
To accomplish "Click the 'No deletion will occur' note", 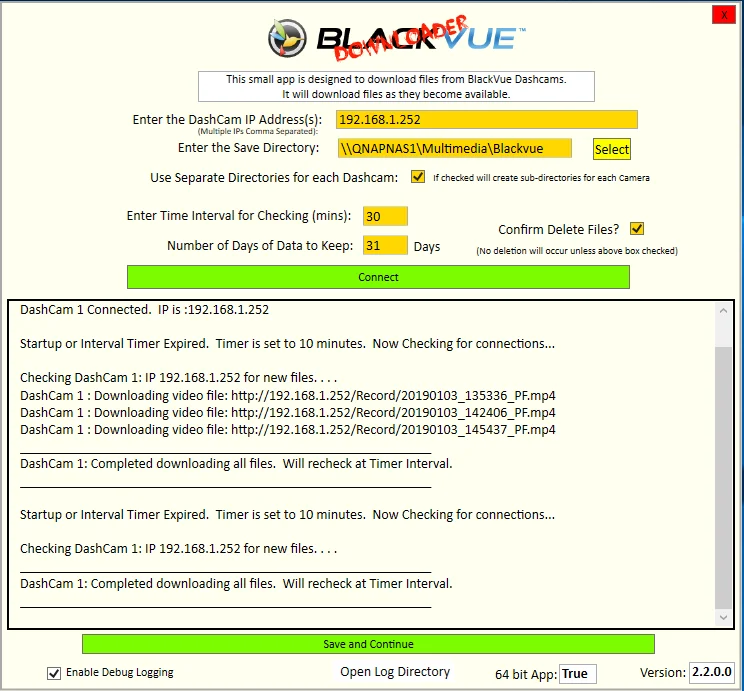I will [x=577, y=251].
